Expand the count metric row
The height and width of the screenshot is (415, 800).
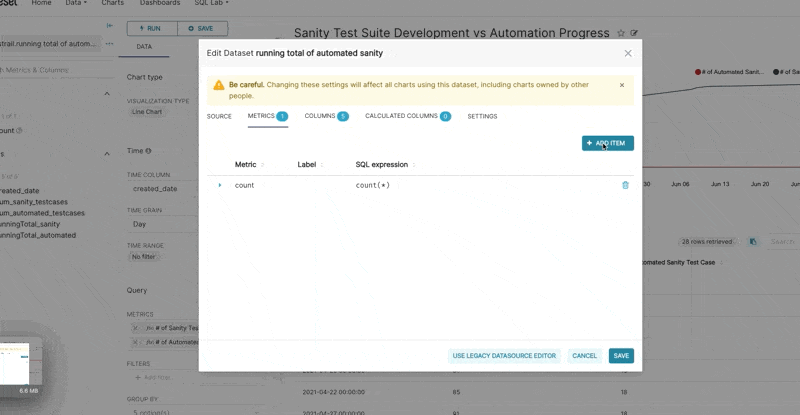[220, 185]
